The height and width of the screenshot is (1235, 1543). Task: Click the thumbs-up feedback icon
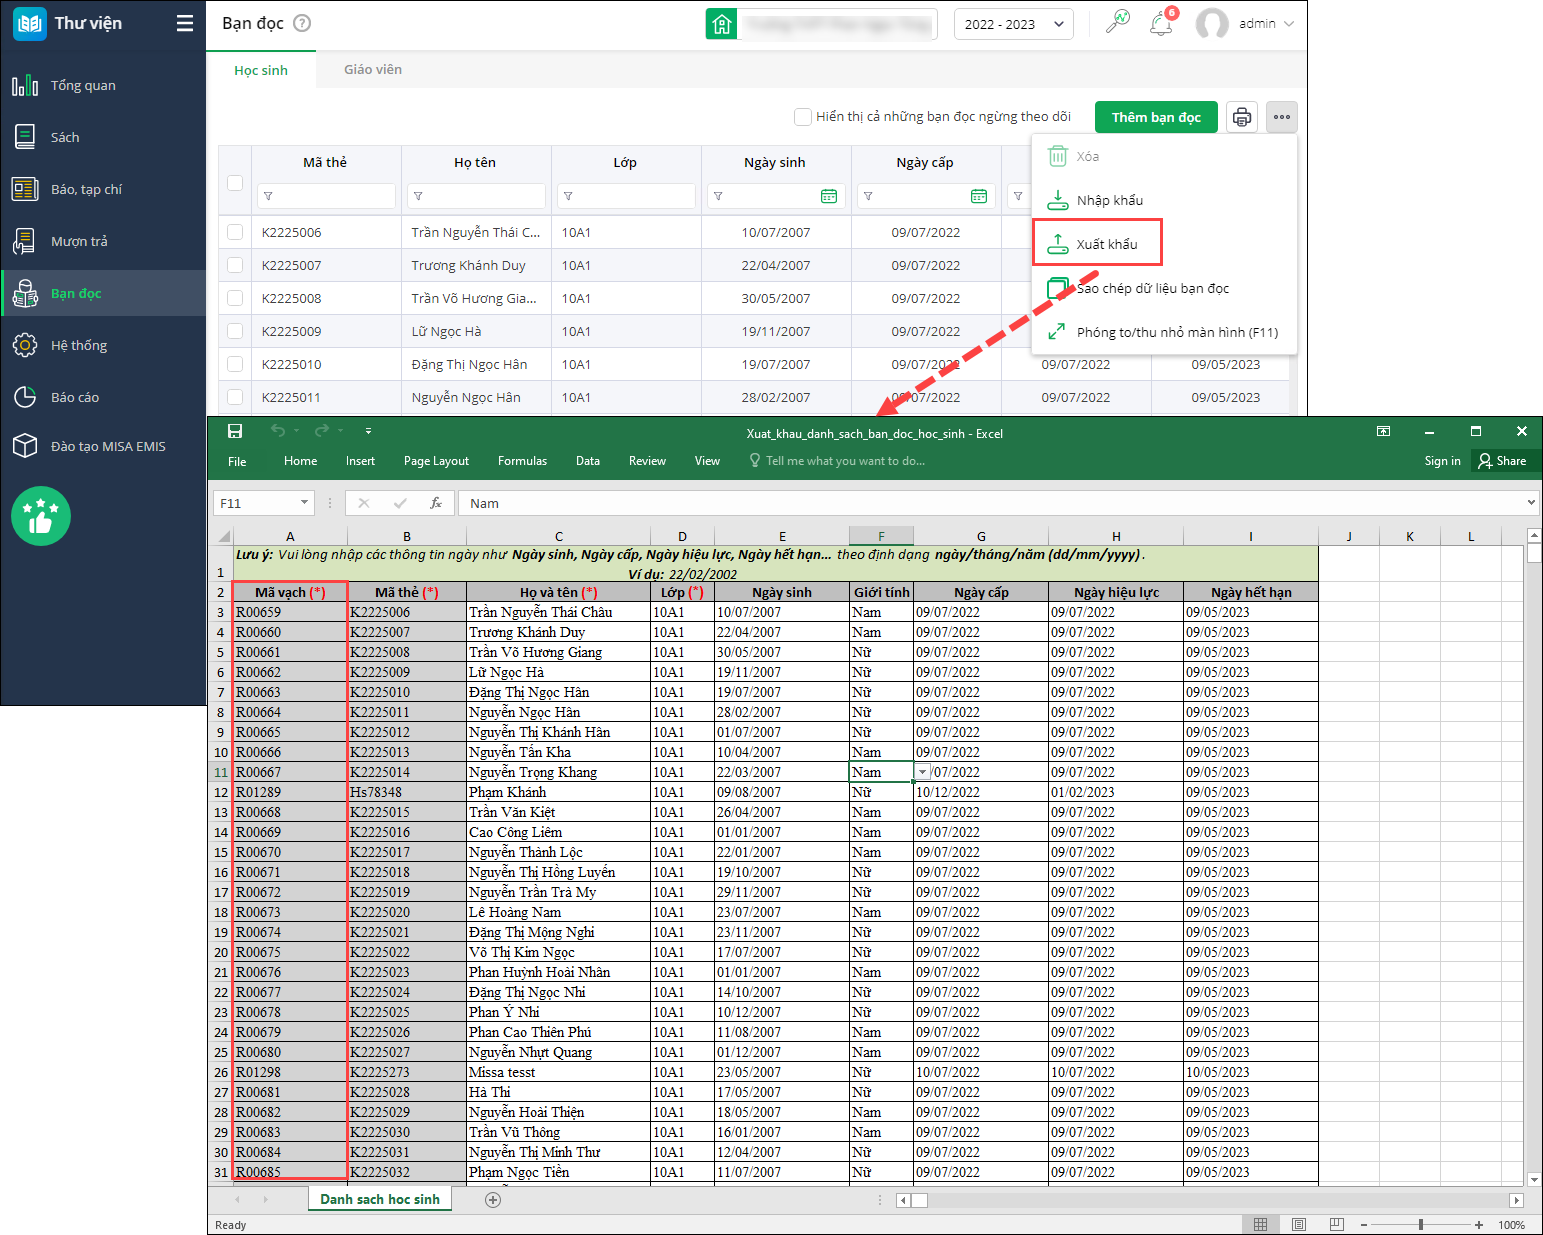click(41, 516)
